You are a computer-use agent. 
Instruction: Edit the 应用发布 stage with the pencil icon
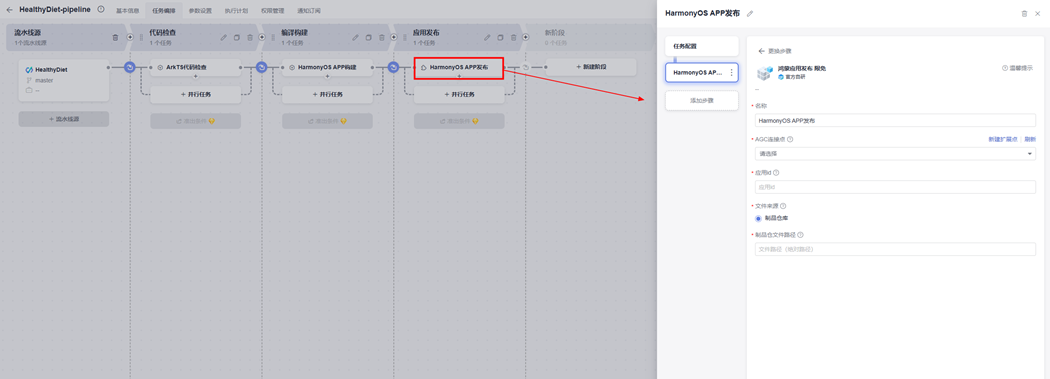(x=488, y=37)
